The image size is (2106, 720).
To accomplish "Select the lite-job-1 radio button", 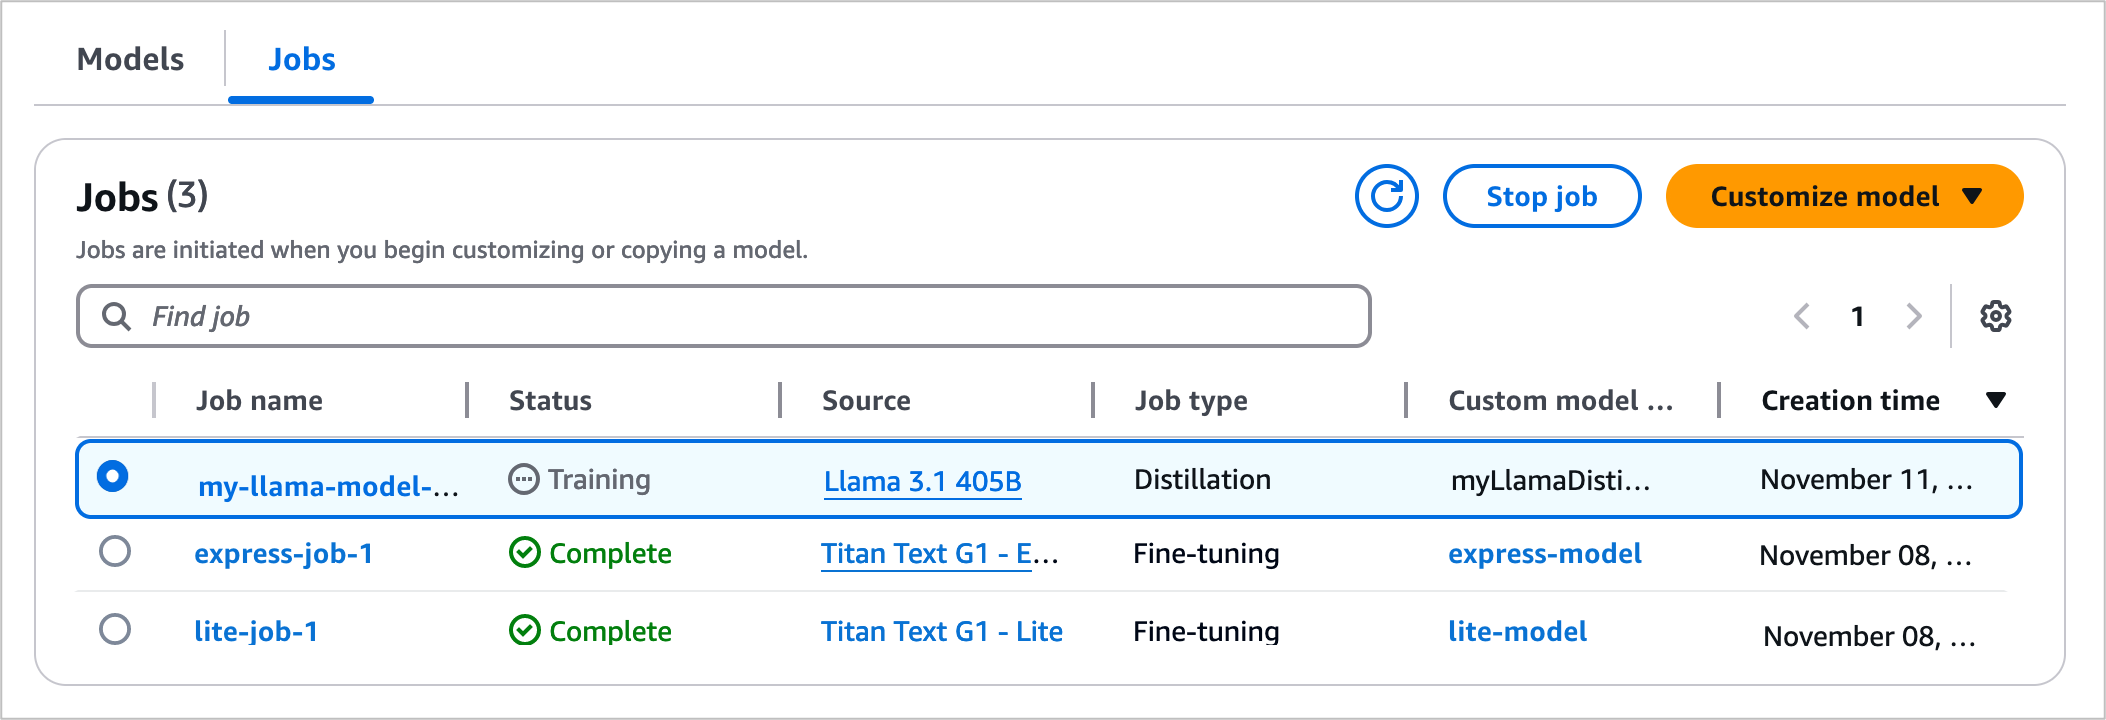I will point(115,629).
